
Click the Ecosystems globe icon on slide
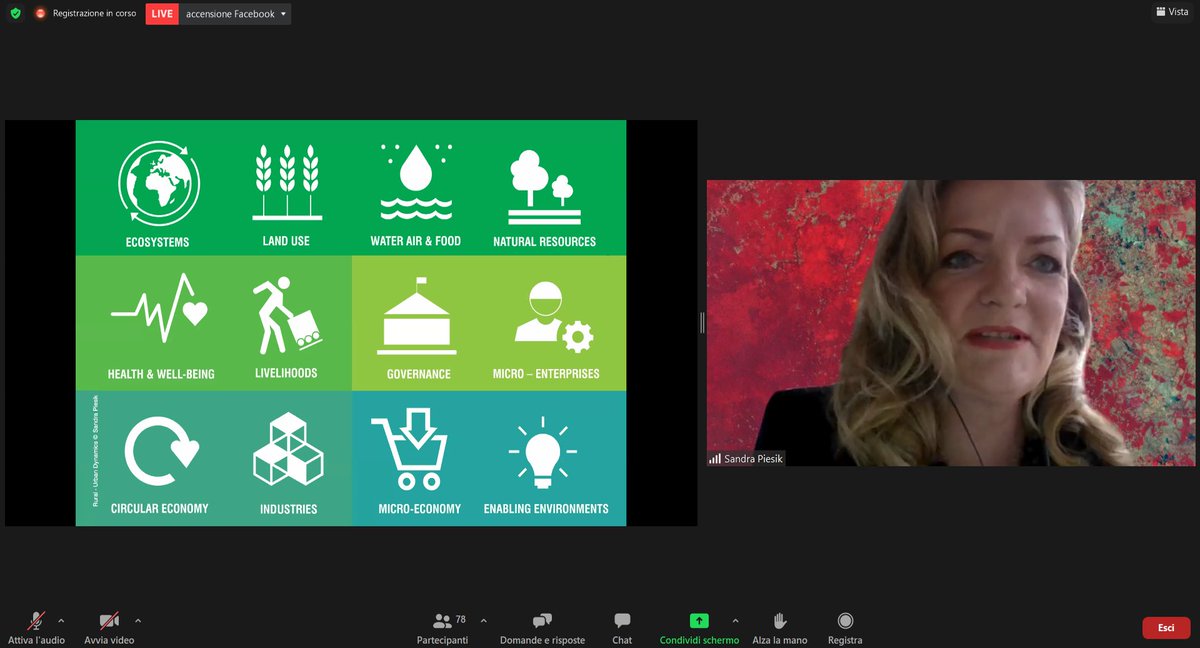pyautogui.click(x=159, y=185)
